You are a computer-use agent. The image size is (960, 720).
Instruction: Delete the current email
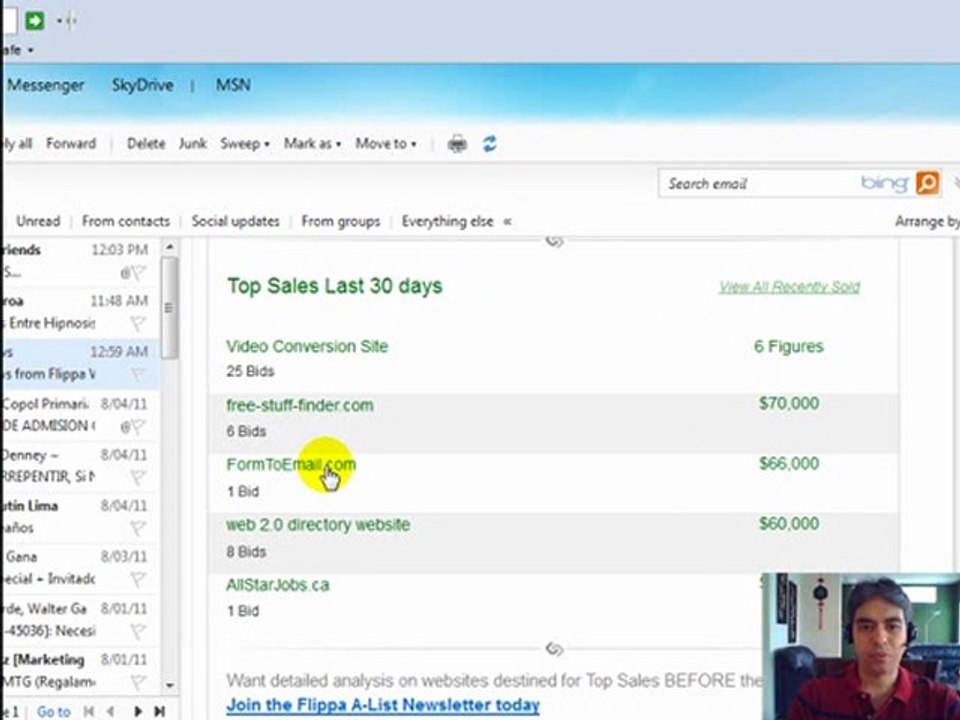[146, 144]
